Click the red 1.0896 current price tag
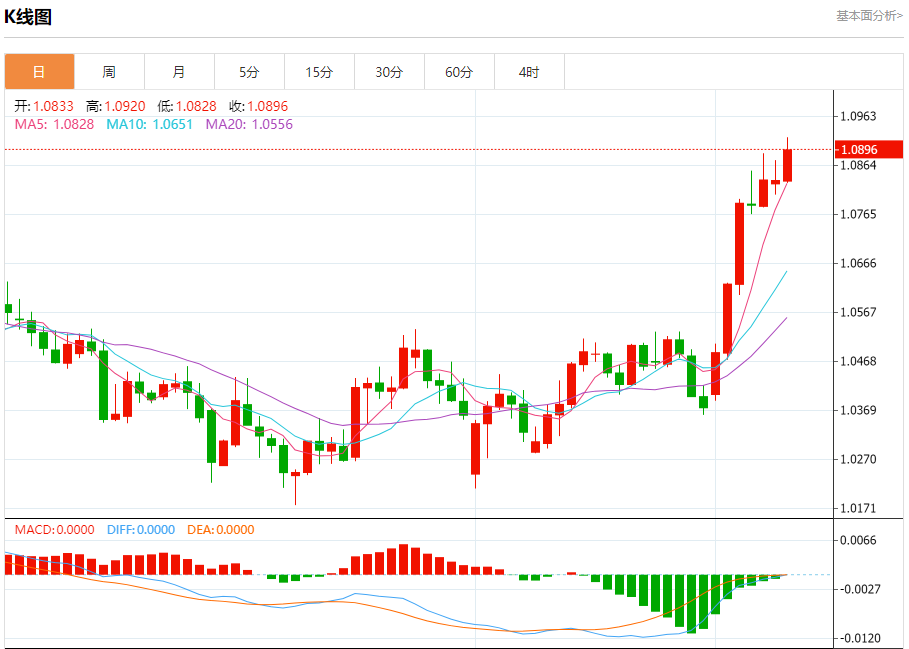Viewport: 909px width, 649px height. pyautogui.click(x=868, y=150)
